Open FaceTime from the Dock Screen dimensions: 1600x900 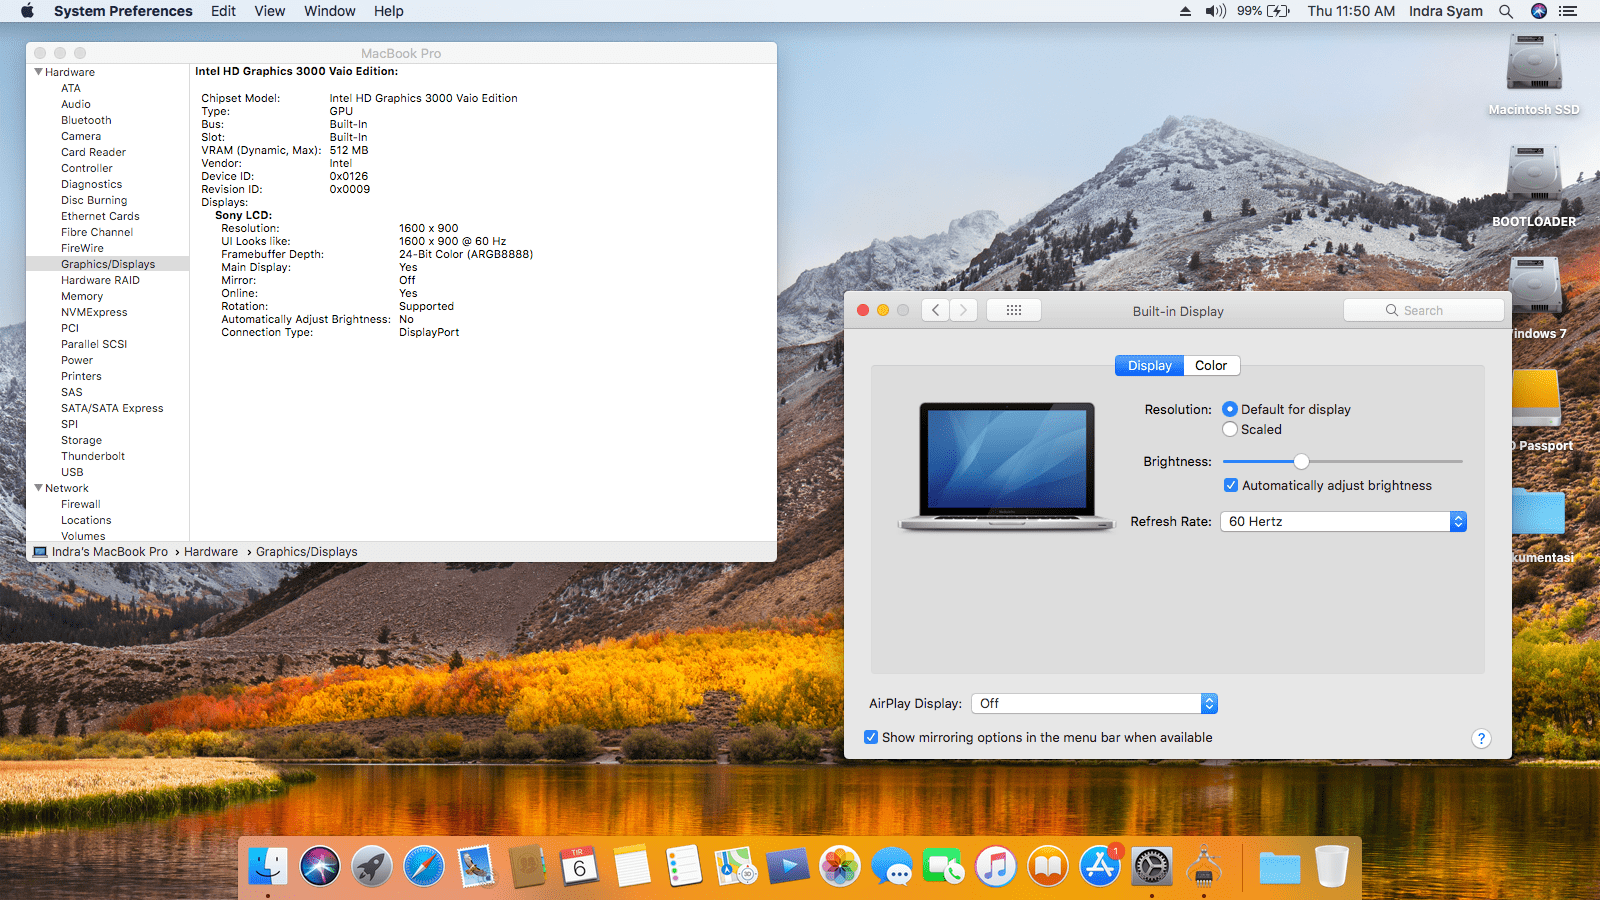(944, 866)
